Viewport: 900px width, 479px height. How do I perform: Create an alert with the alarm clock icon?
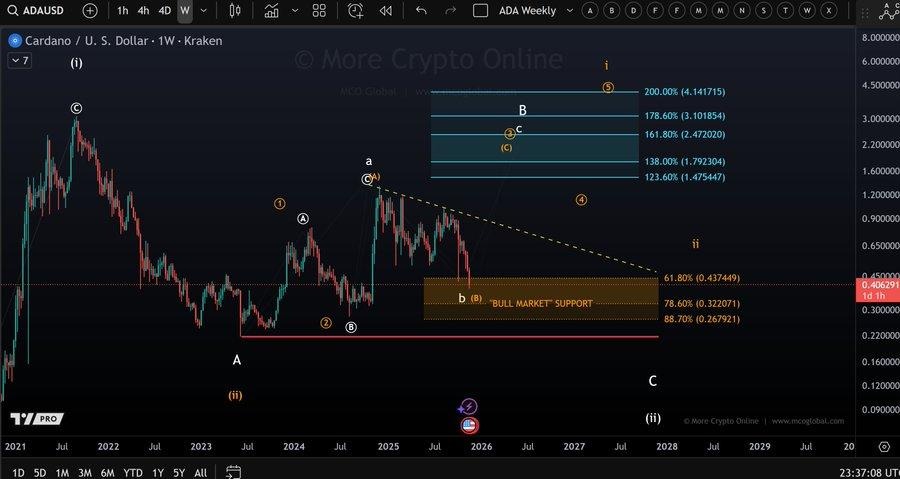(x=355, y=10)
